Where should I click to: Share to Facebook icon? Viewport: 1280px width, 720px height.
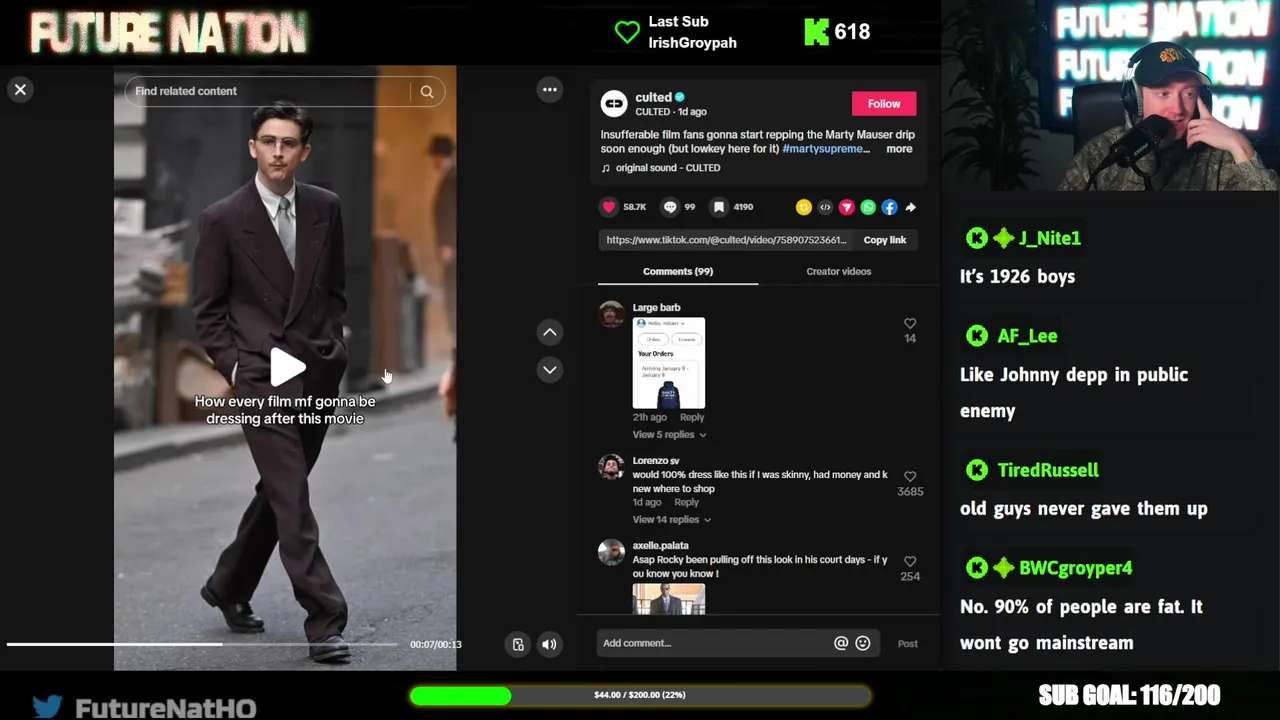[x=889, y=207]
